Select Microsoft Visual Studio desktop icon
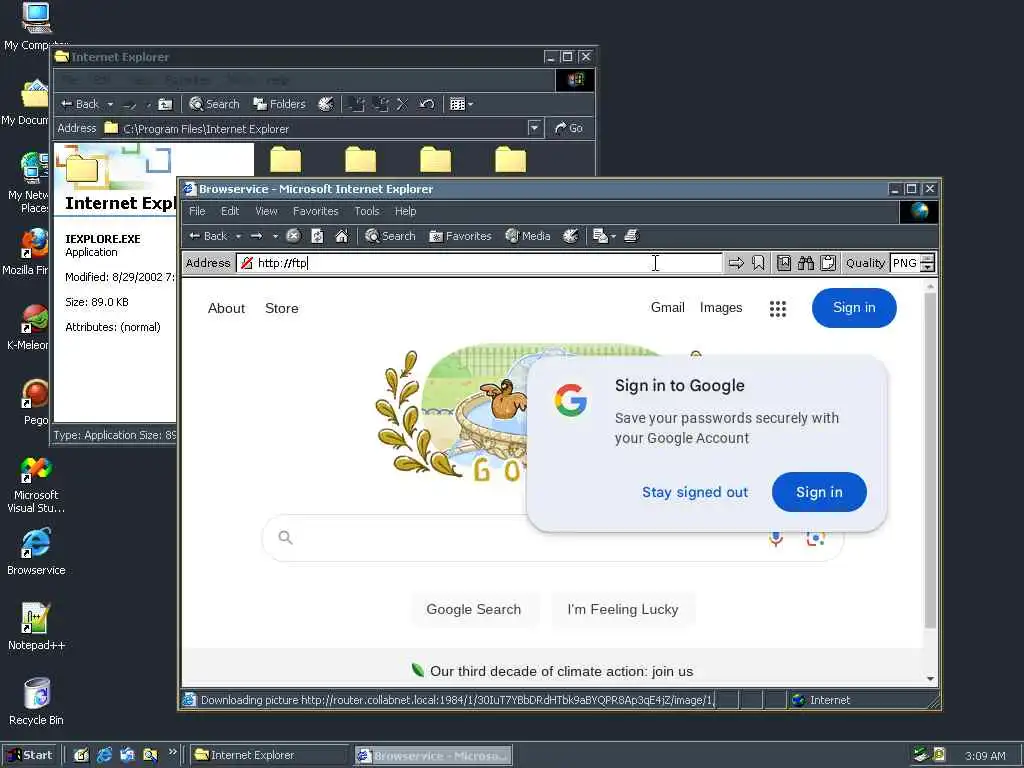 pyautogui.click(x=36, y=483)
